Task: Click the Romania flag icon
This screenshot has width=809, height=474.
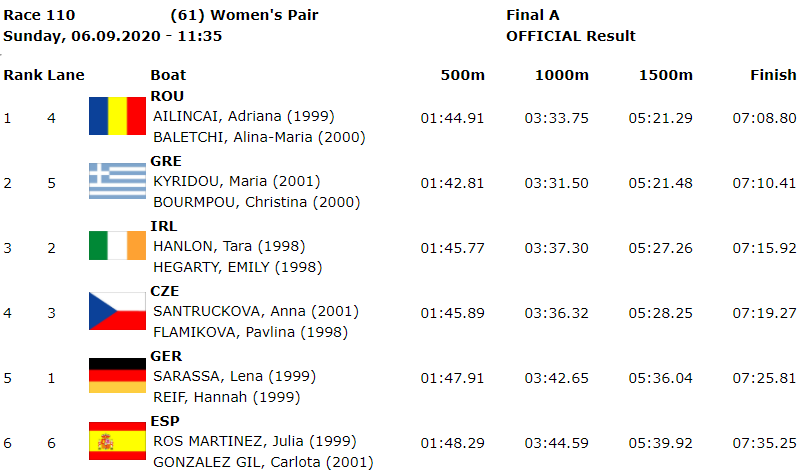Action: [117, 116]
